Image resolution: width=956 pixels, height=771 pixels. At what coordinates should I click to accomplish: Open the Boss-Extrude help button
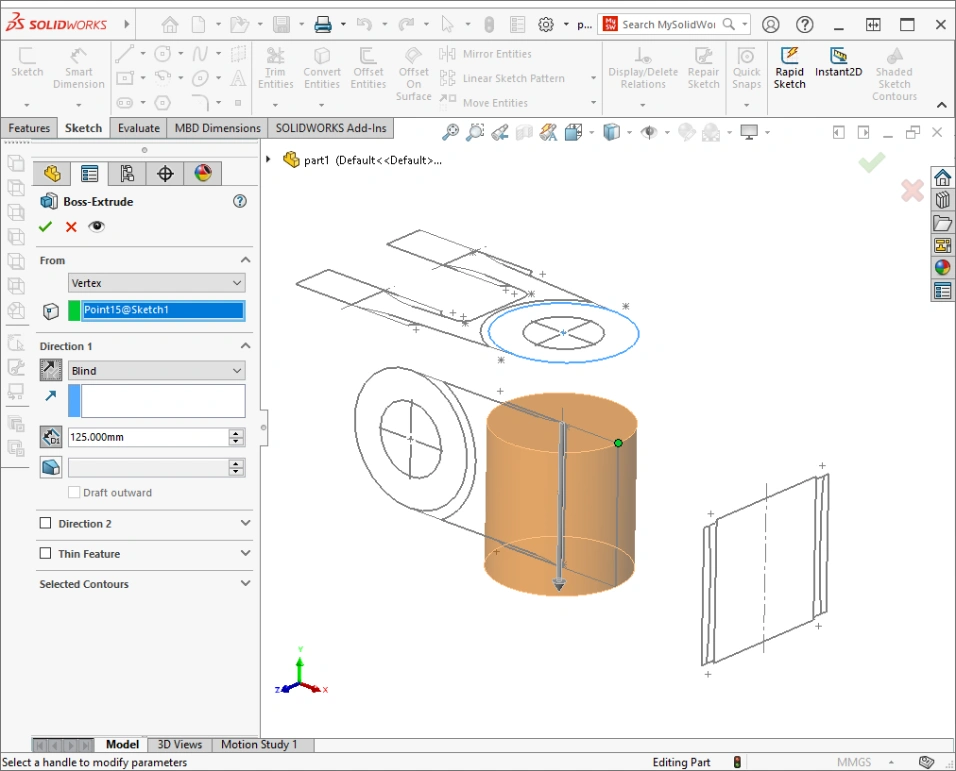(239, 201)
